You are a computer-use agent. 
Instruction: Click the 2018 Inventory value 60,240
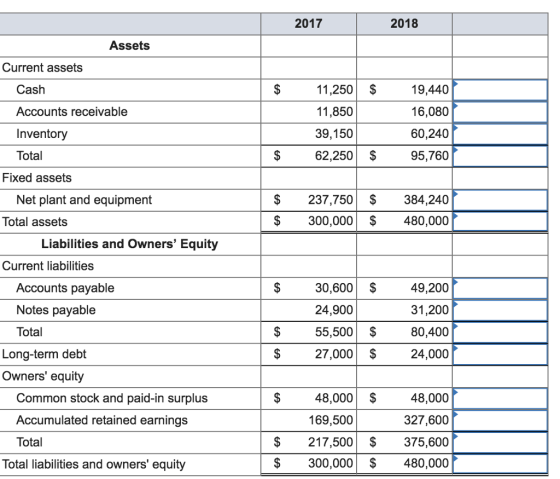(430, 134)
